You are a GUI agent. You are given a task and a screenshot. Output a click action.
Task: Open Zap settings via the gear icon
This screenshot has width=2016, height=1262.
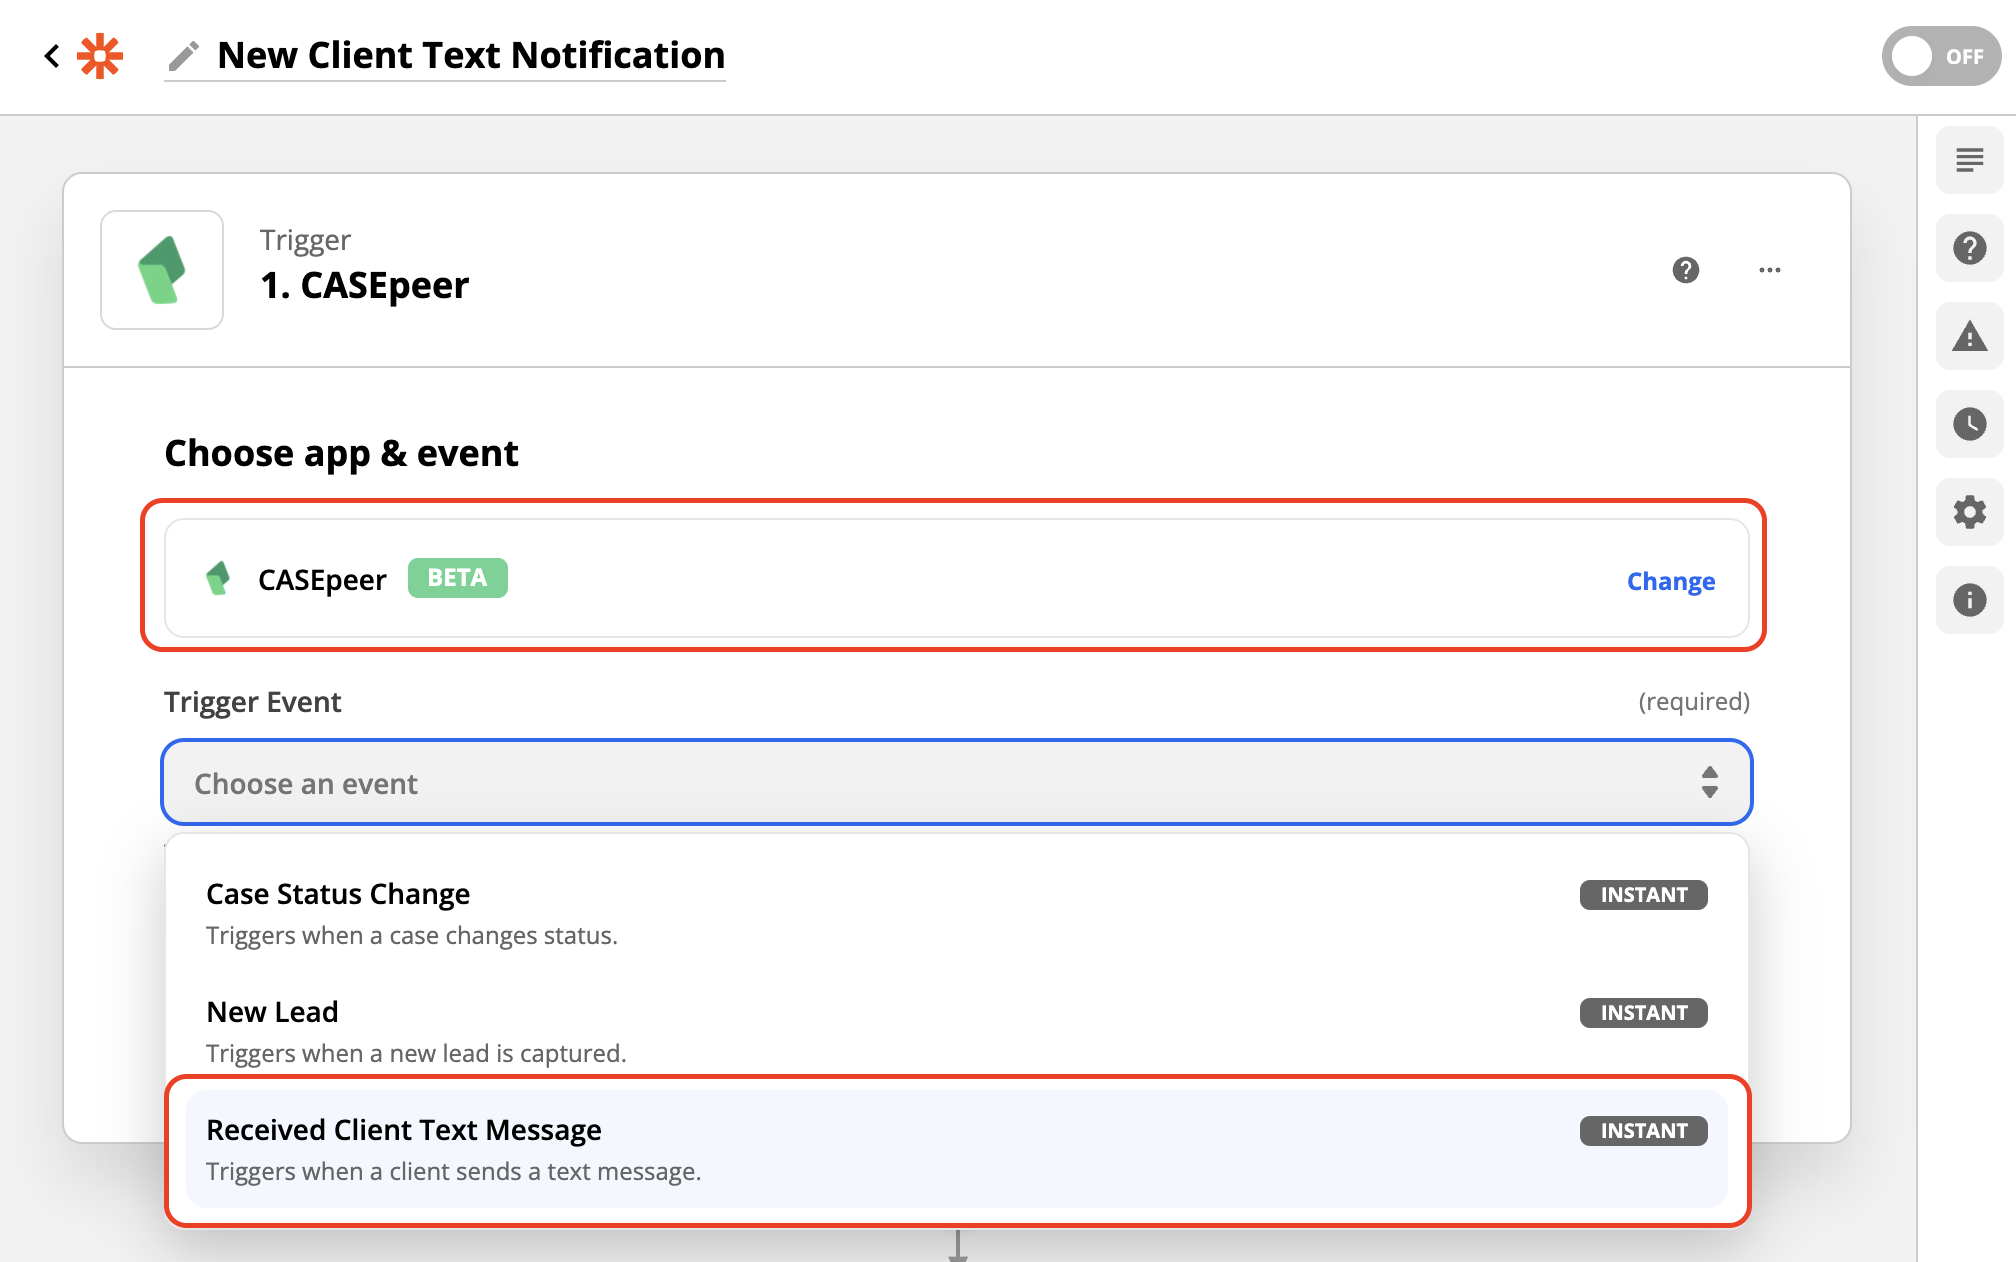click(x=1968, y=513)
